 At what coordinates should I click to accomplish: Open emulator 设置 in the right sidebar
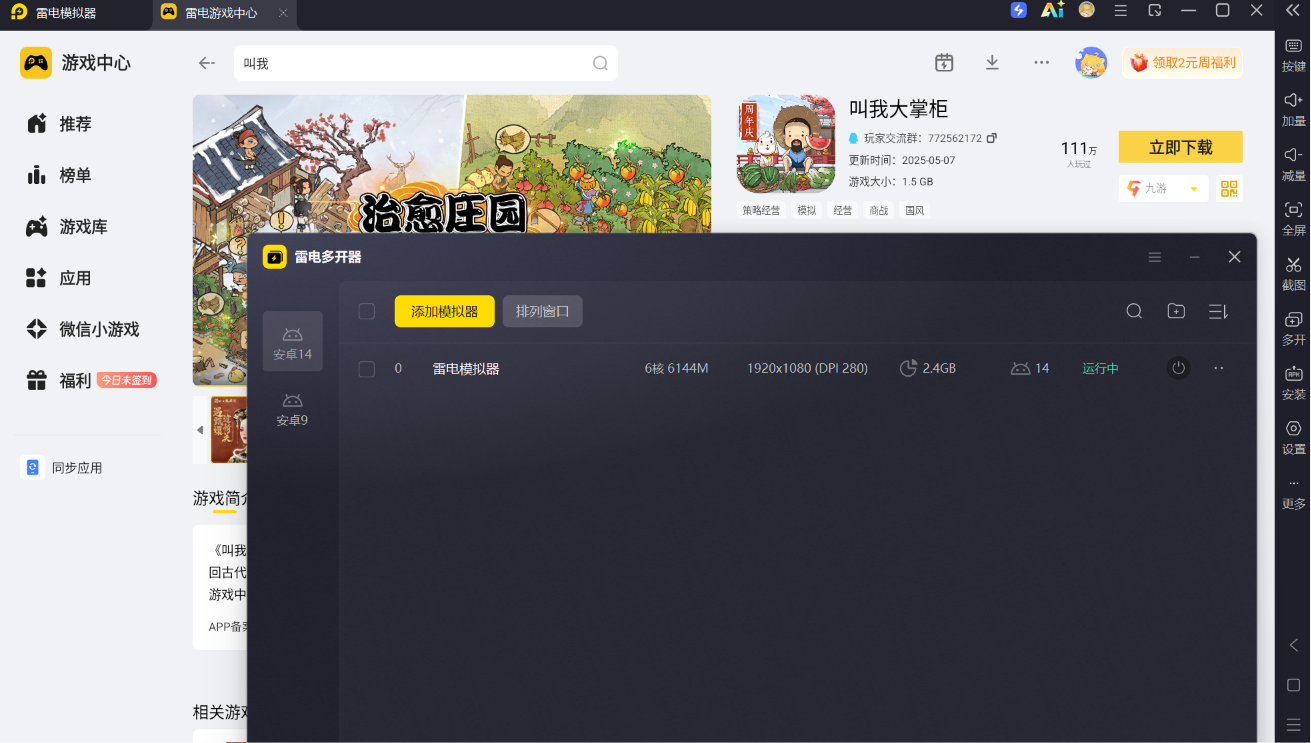tap(1294, 438)
